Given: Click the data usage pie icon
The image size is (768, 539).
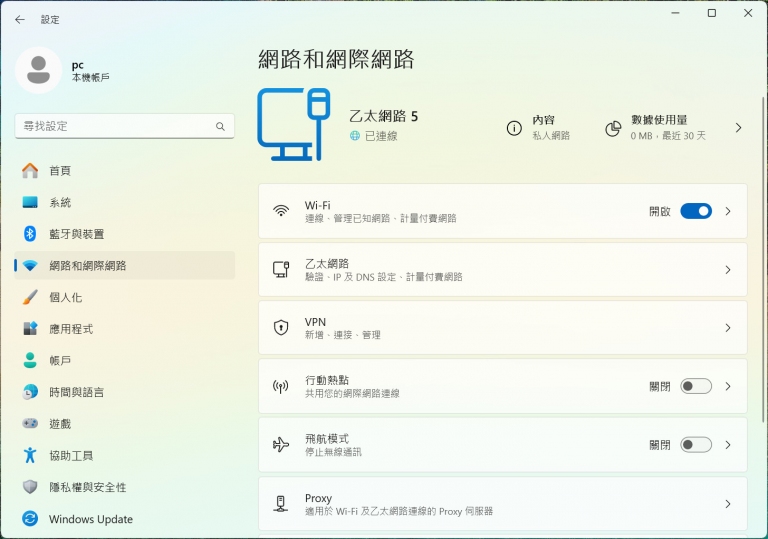Looking at the screenshot, I should 613,128.
